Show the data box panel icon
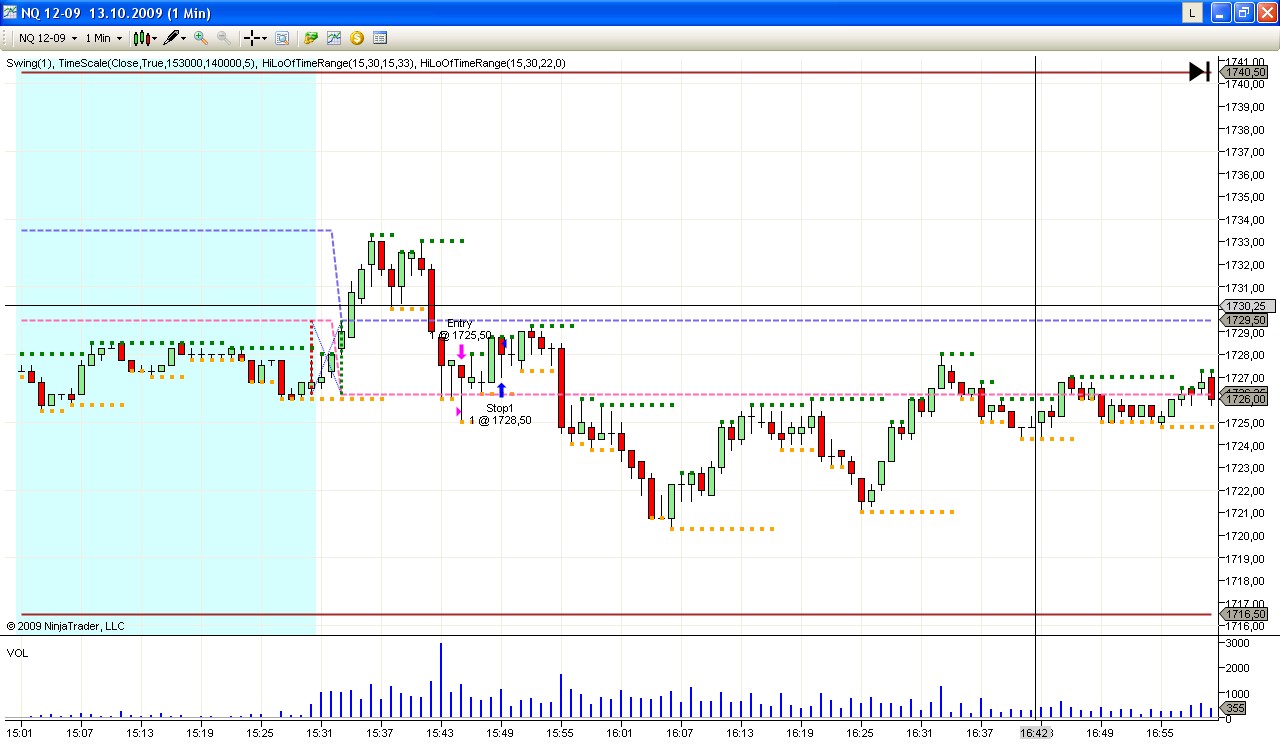Screen dimensions: 1280x745 (x=282, y=38)
